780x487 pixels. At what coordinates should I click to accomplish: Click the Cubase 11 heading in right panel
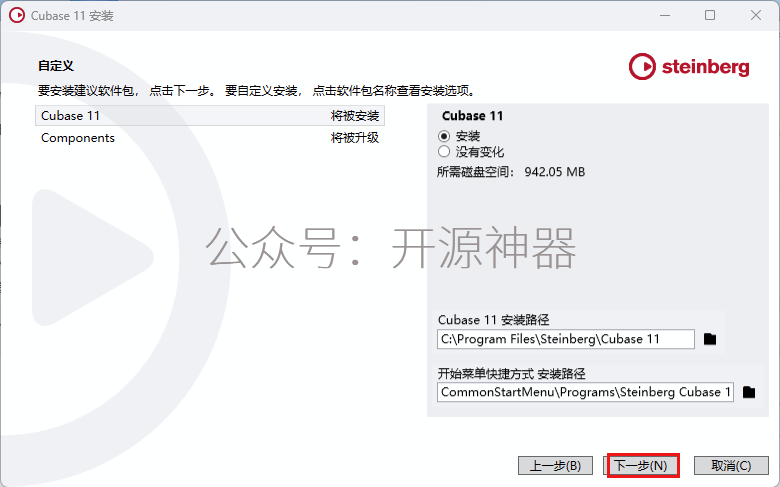[472, 116]
